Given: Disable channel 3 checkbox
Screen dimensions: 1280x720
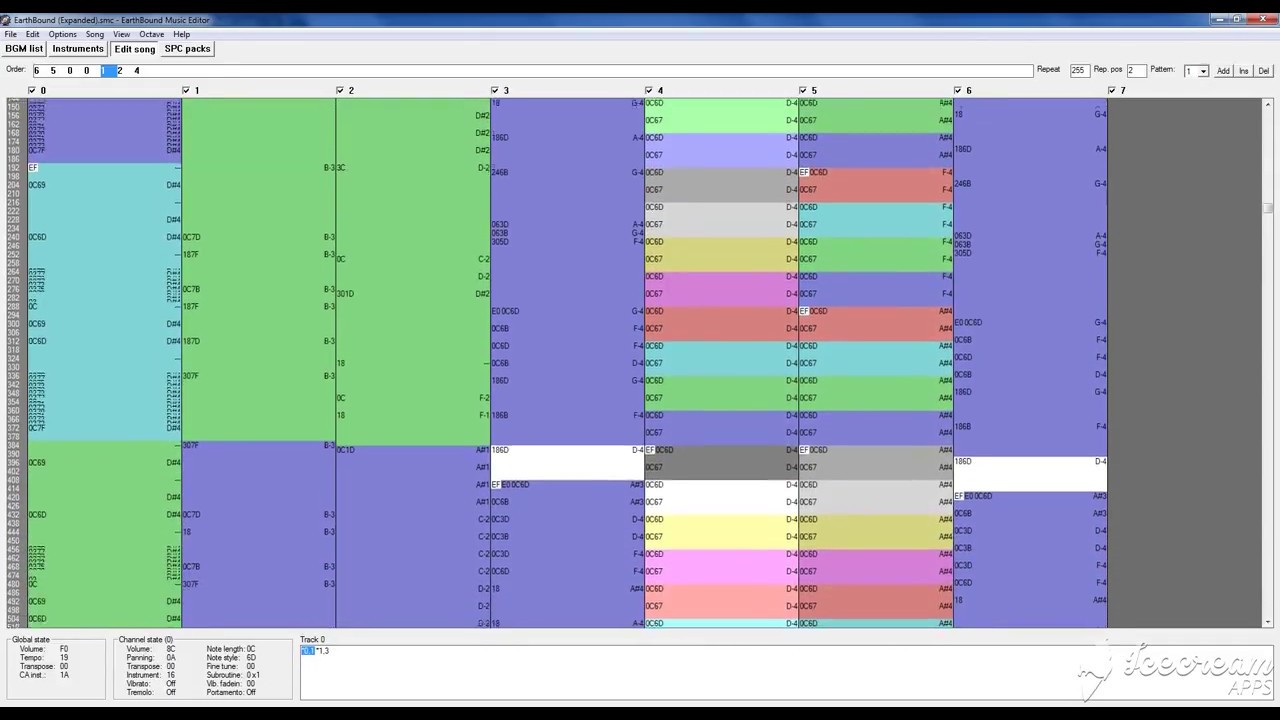Looking at the screenshot, I should [495, 90].
